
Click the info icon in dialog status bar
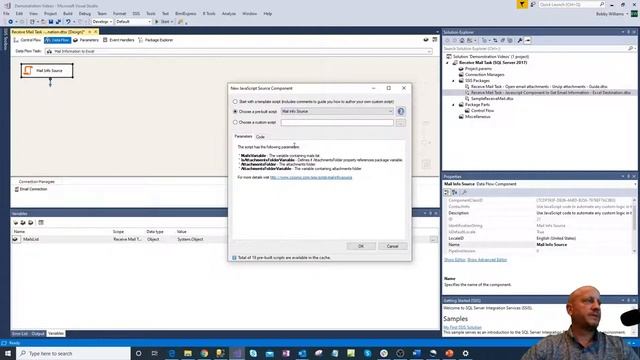point(234,258)
